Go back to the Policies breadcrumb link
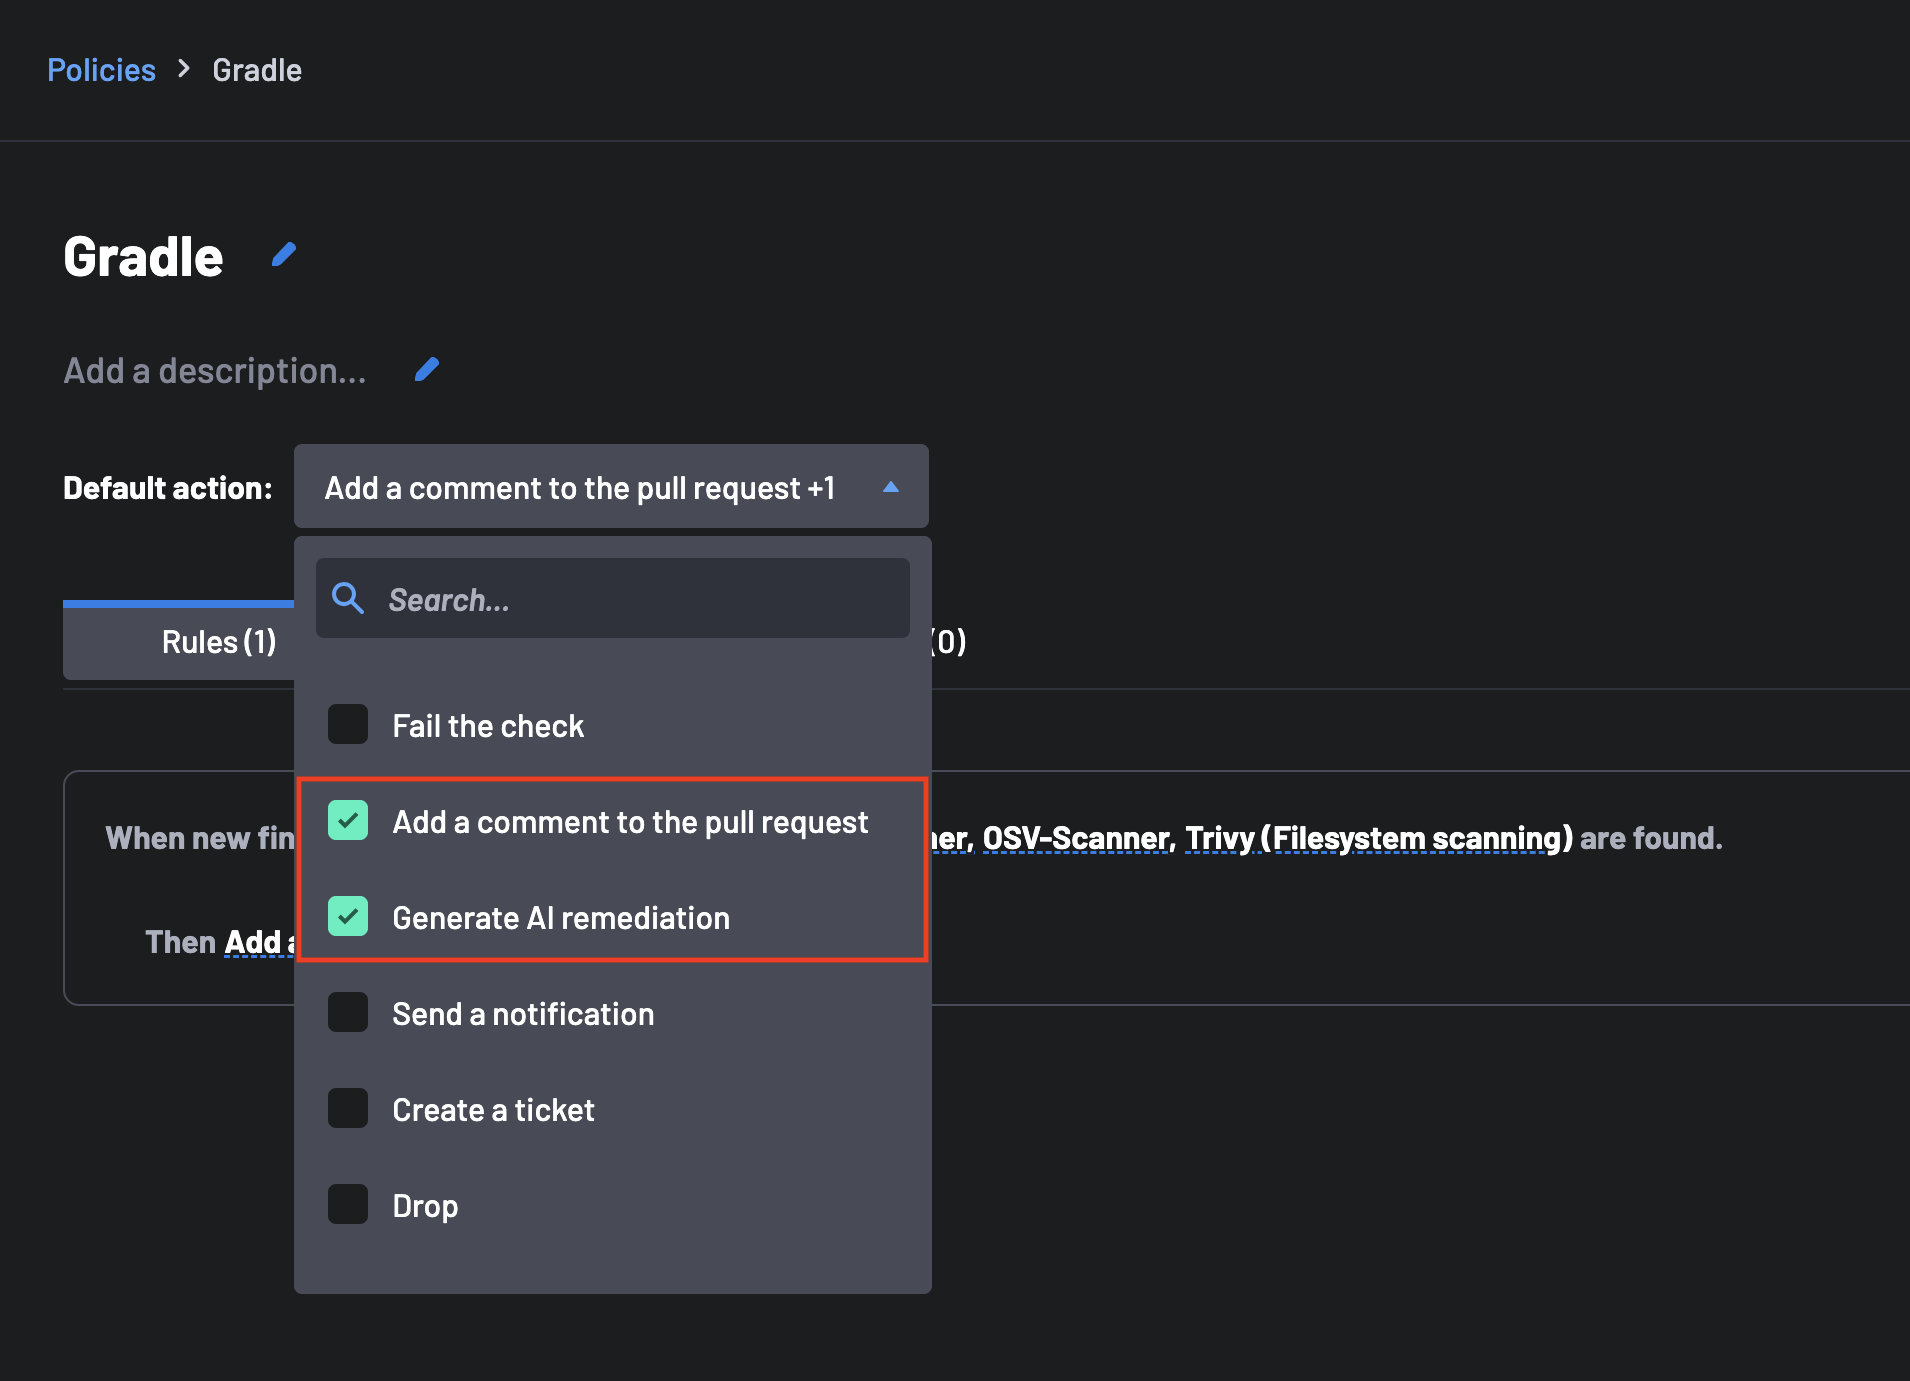1910x1381 pixels. coord(101,70)
